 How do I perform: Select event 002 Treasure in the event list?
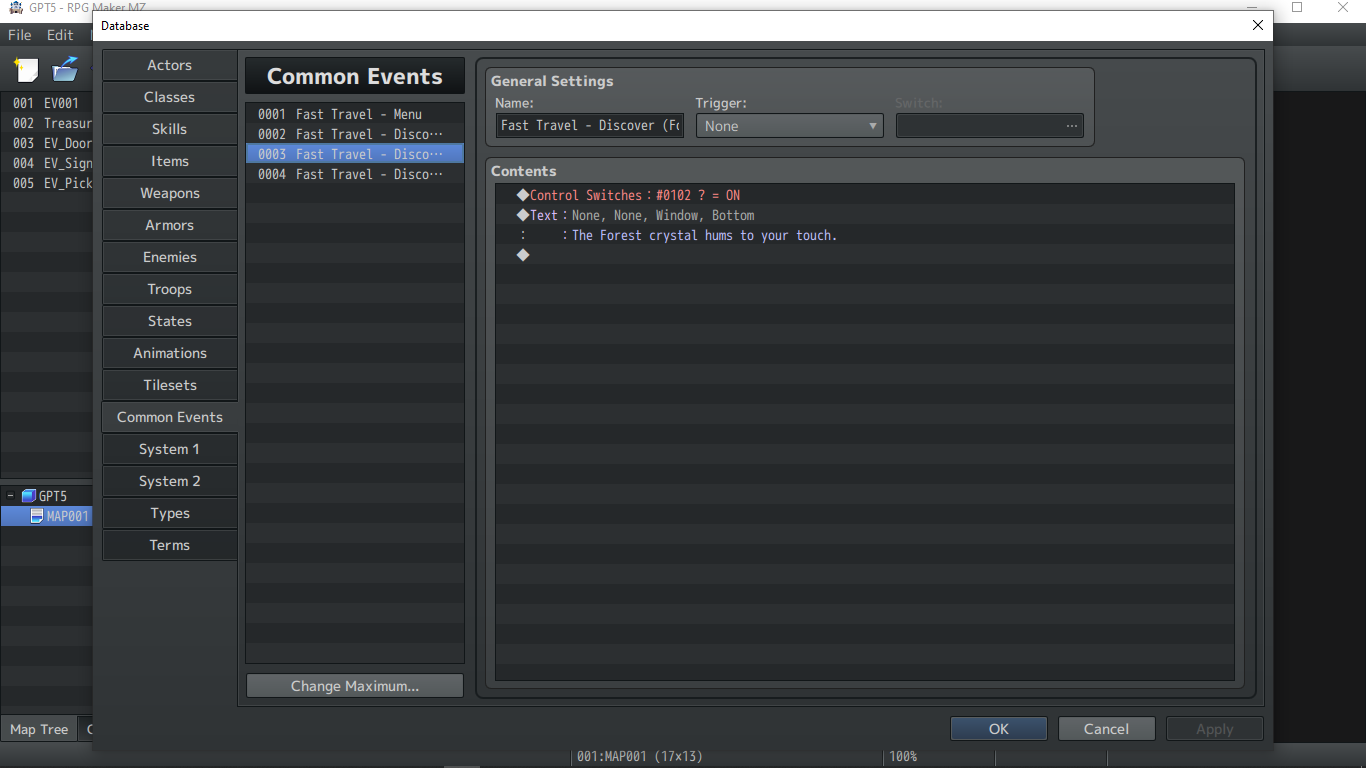click(46, 123)
